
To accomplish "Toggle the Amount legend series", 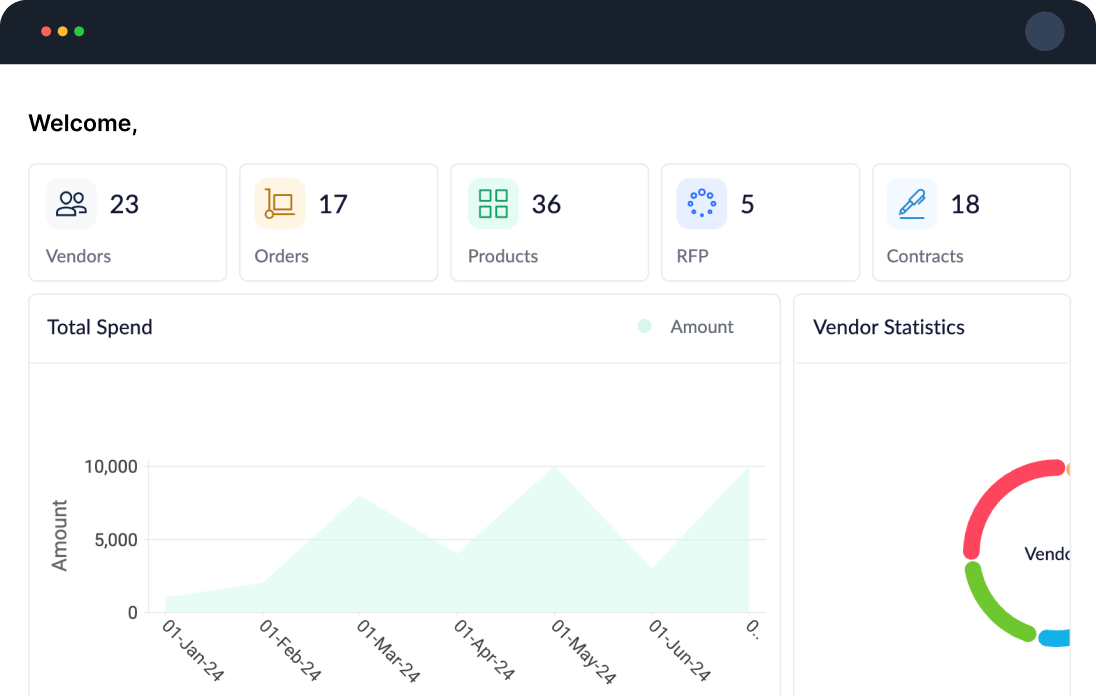I will point(701,327).
